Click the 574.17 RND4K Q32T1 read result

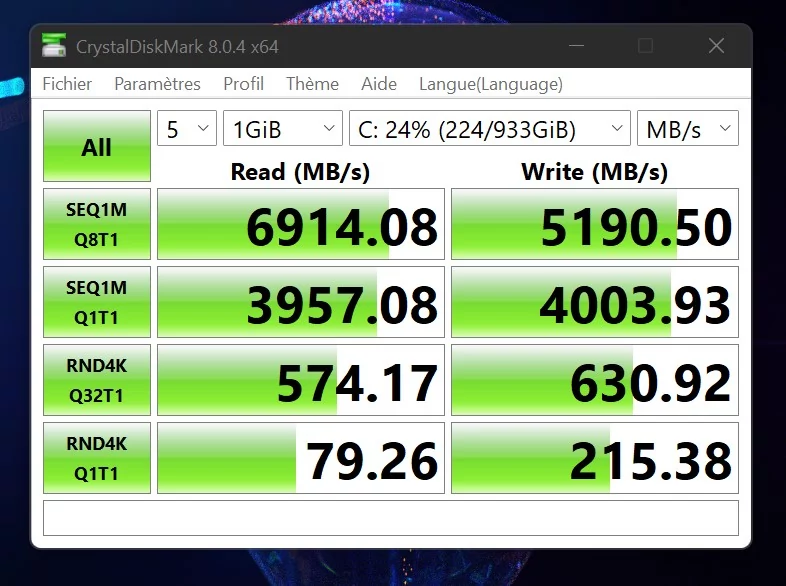[x=301, y=380]
